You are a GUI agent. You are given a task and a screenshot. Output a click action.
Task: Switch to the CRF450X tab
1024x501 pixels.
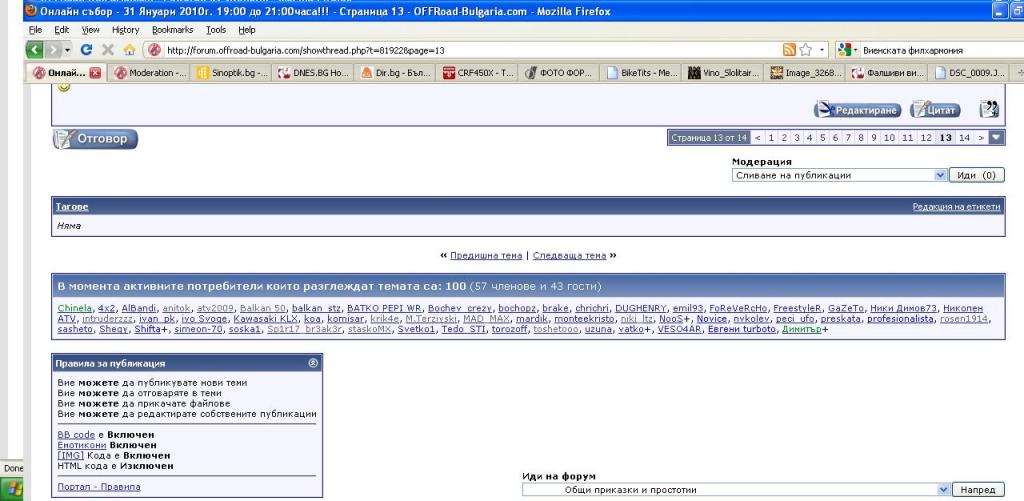479,73
